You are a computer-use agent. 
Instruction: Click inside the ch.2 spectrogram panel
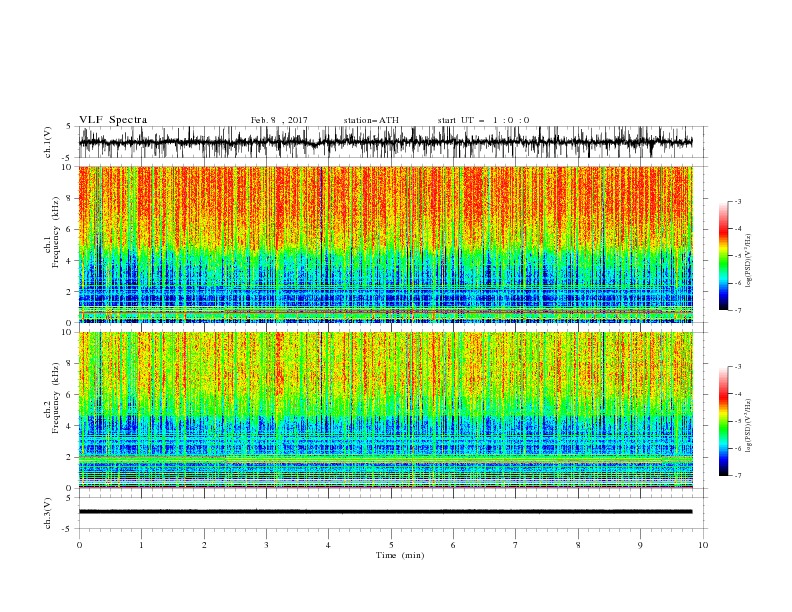pyautogui.click(x=385, y=410)
